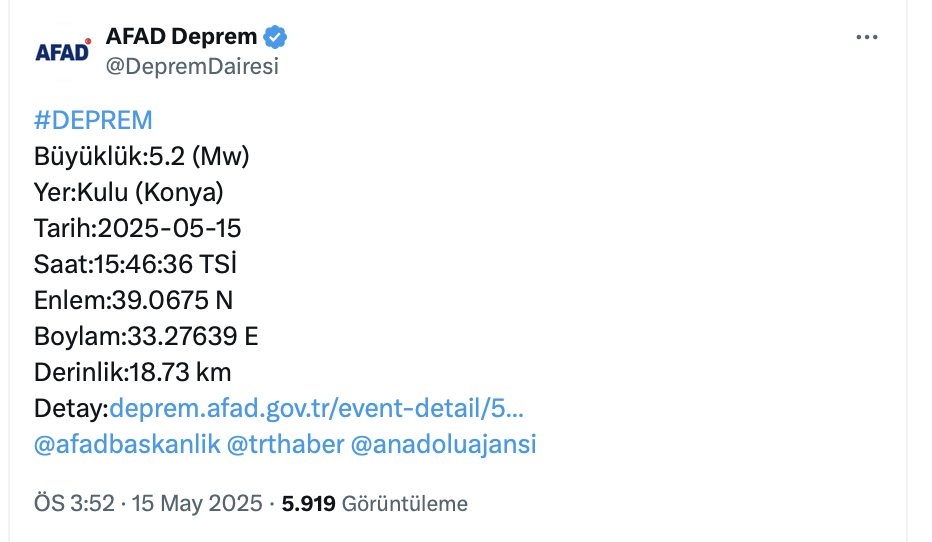This screenshot has width=932, height=542.
Task: Click the Detay: label text
Action: 71,408
